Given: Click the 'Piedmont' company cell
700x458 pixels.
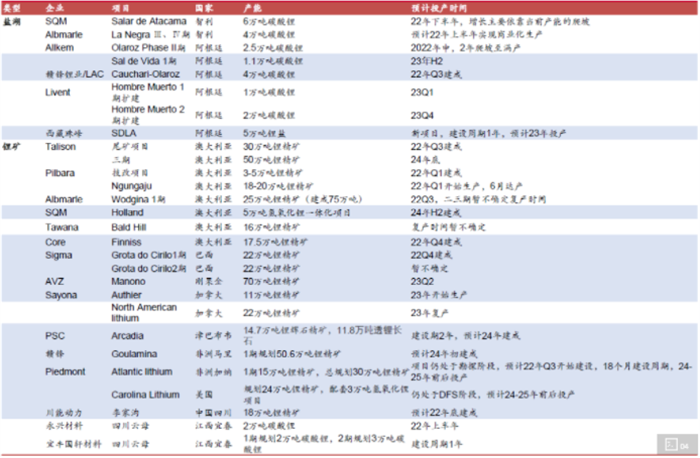Looking at the screenshot, I should 65,372.
